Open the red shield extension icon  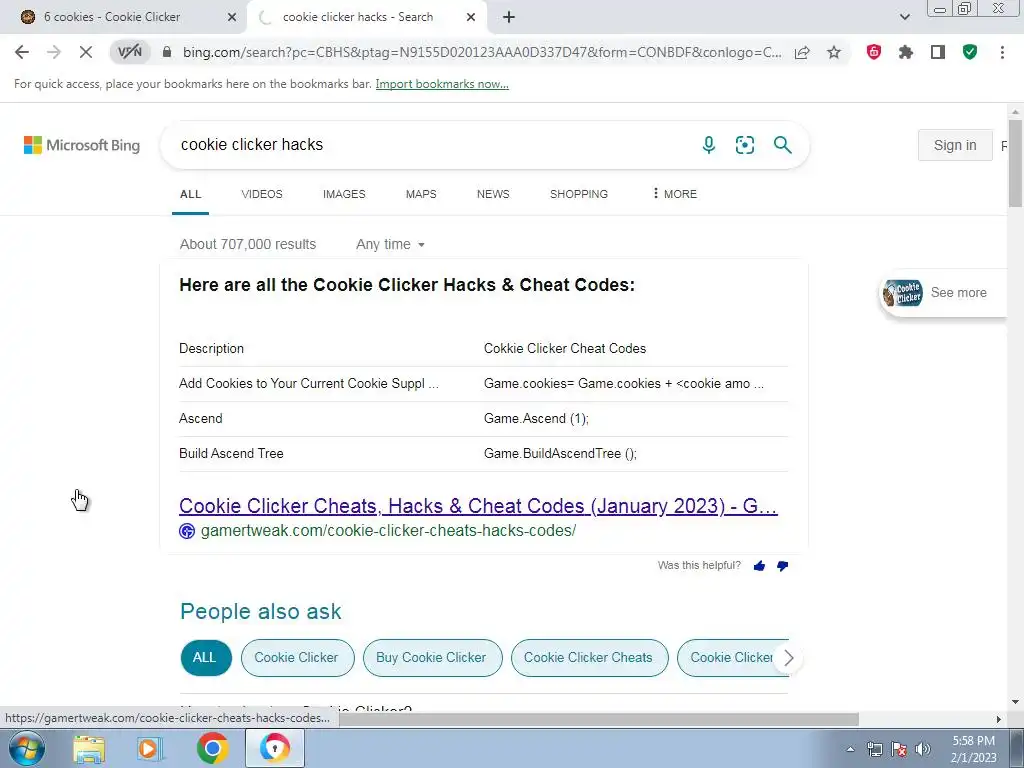click(x=874, y=52)
